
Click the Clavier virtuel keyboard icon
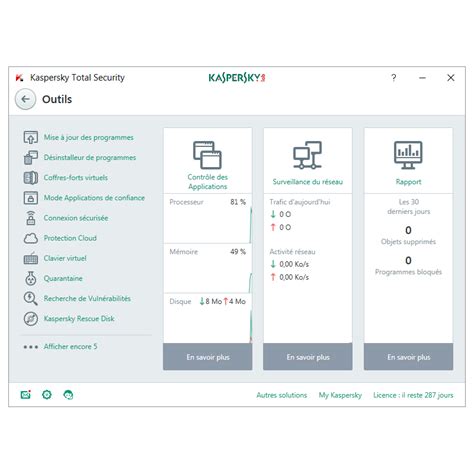(31, 258)
